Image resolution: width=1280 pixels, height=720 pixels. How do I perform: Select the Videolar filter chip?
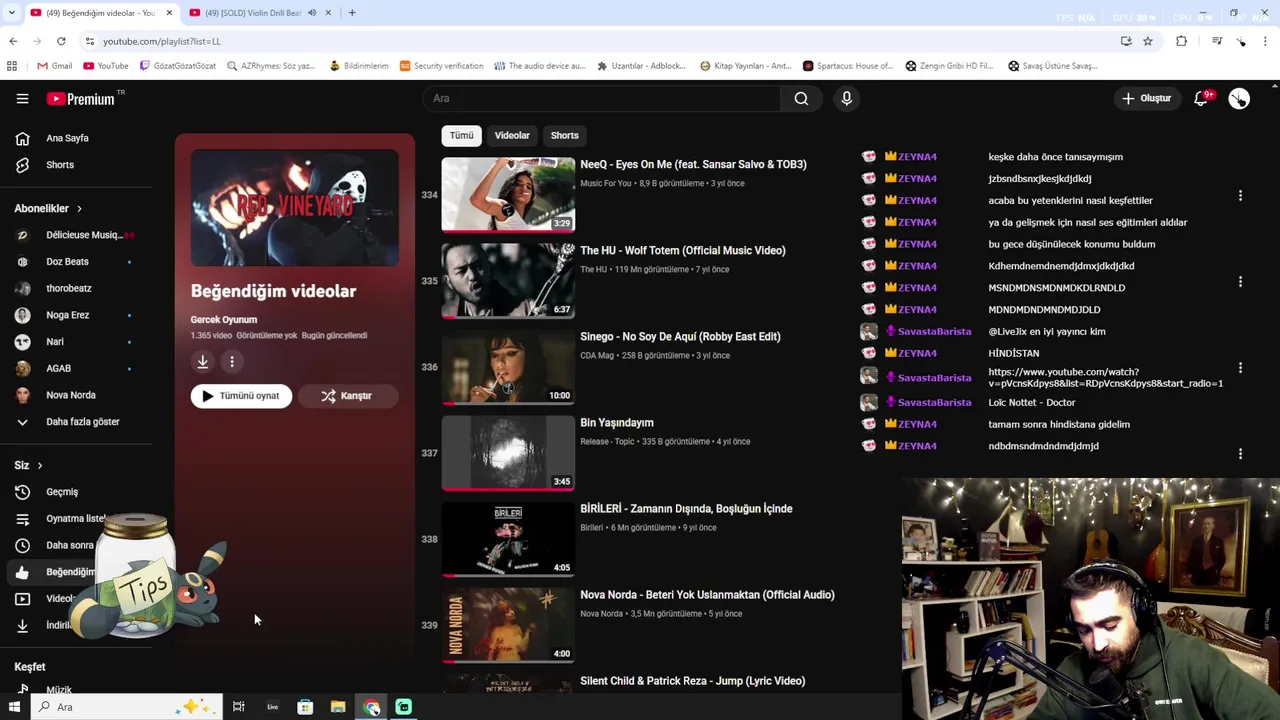(512, 135)
